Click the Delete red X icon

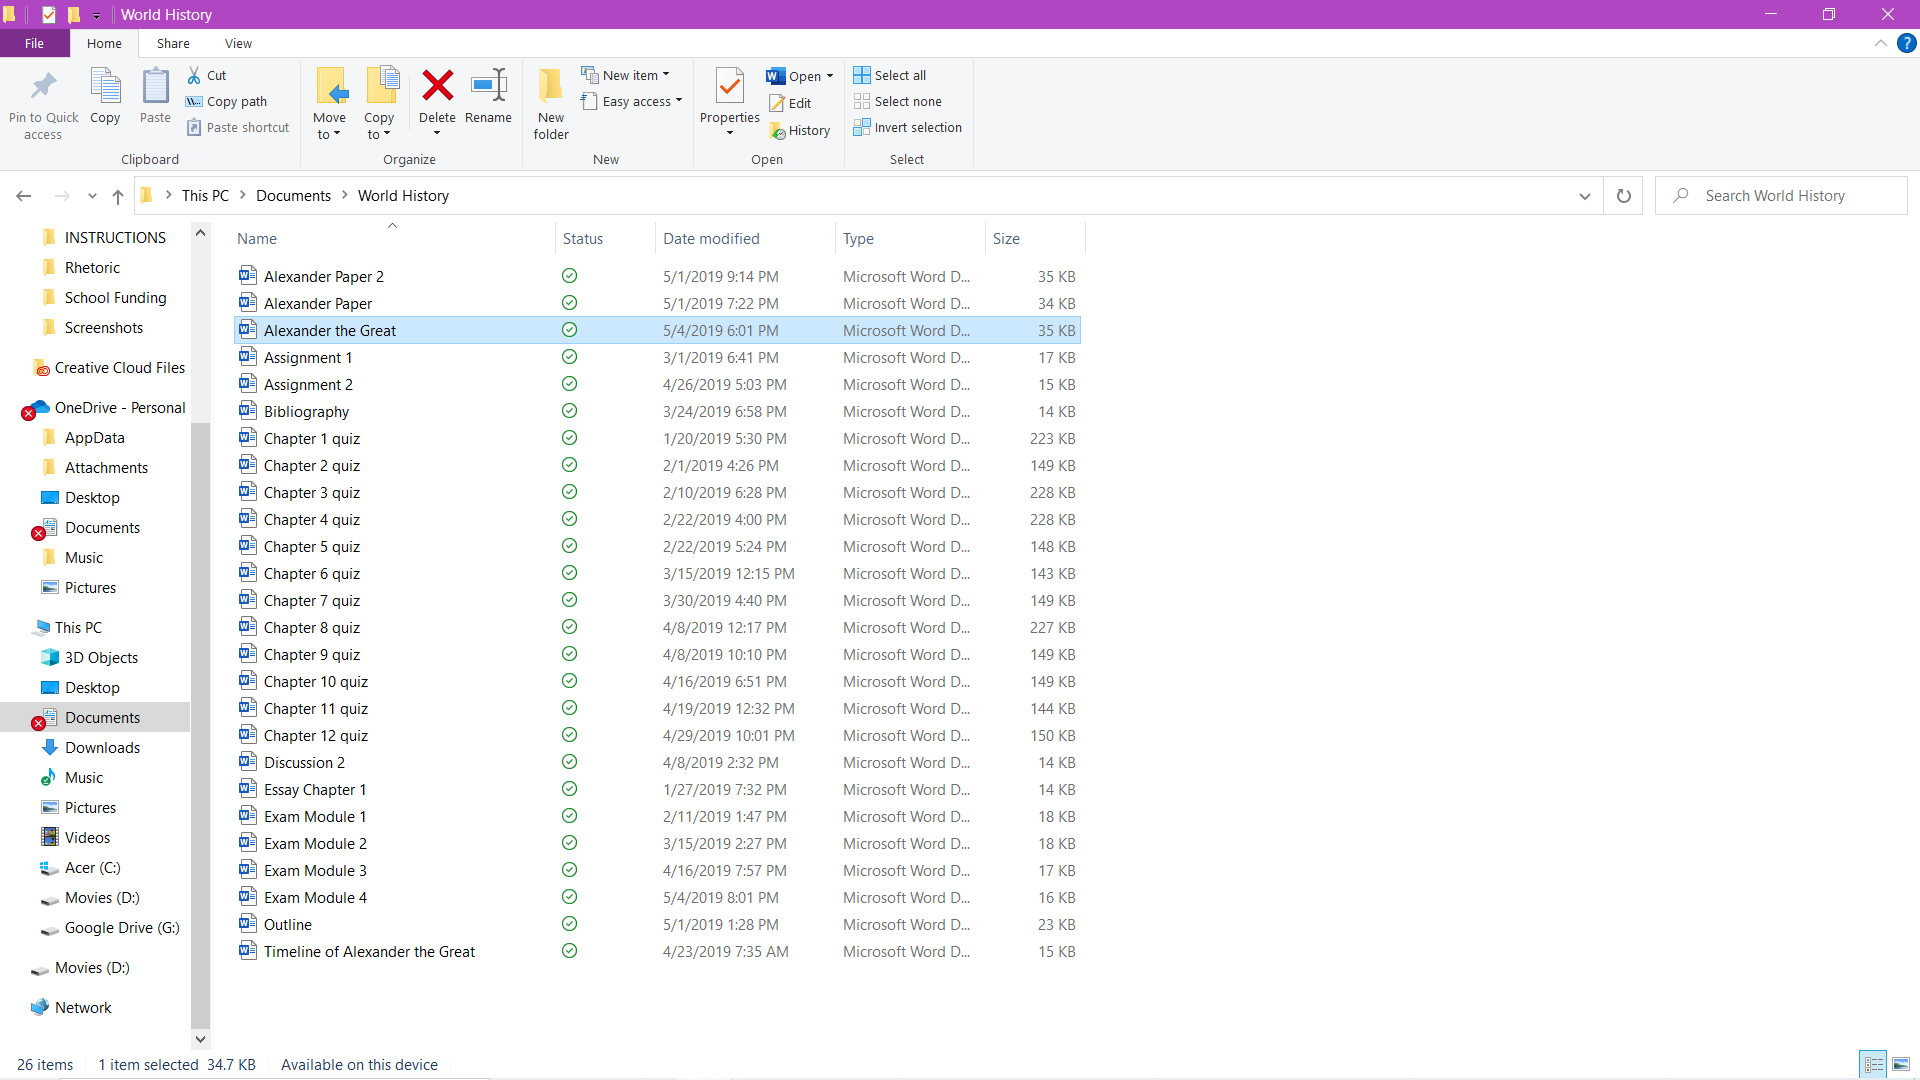point(437,87)
